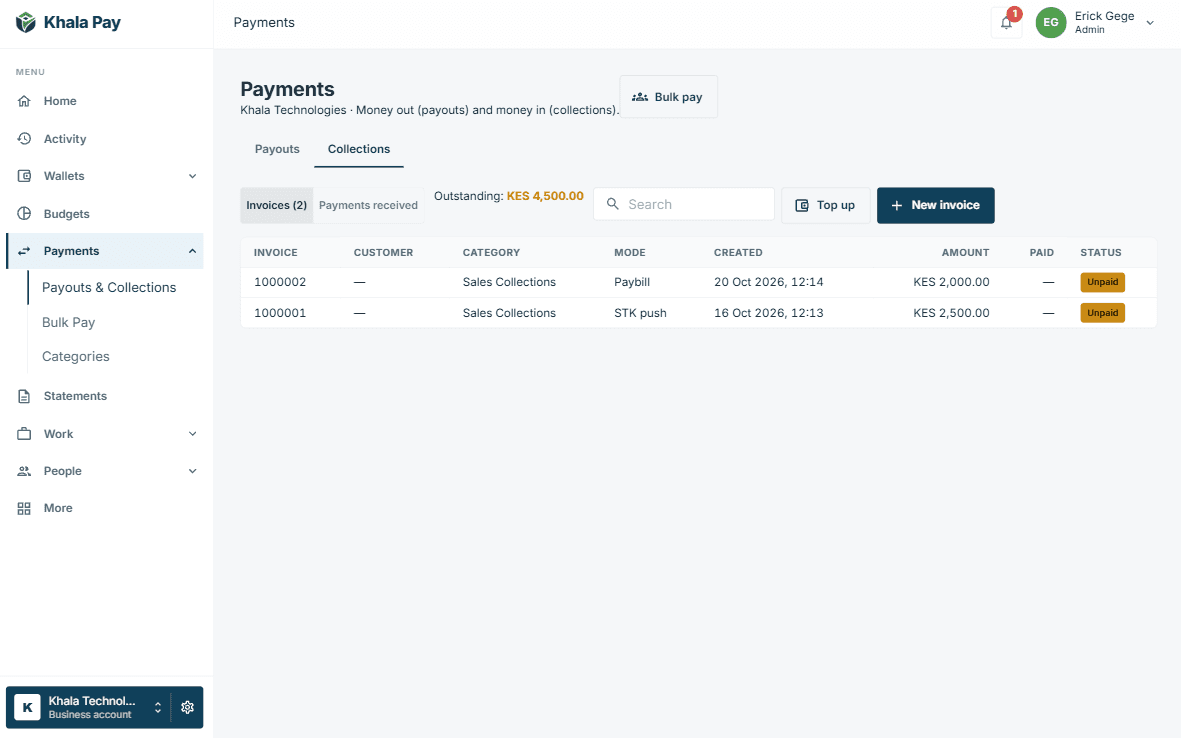Open the business account switcher arrows
The height and width of the screenshot is (738, 1181).
157,707
